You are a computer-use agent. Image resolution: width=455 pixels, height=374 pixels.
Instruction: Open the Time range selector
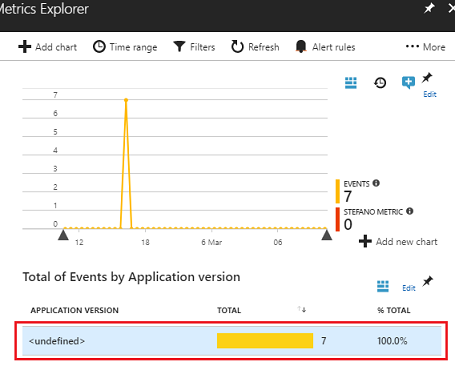[x=125, y=47]
